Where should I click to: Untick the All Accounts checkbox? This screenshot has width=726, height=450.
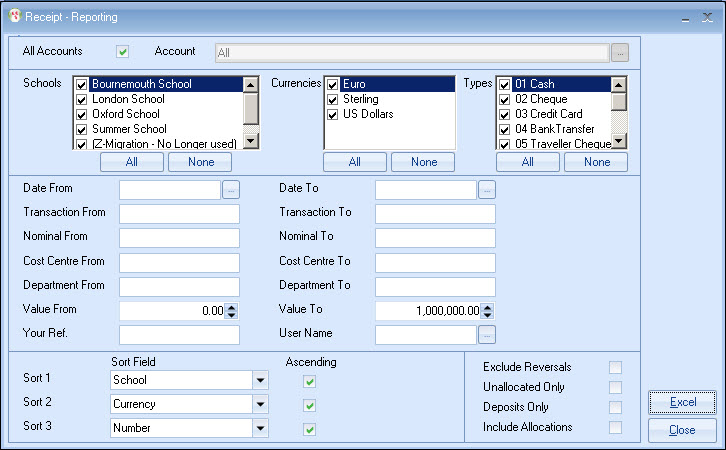tap(123, 52)
